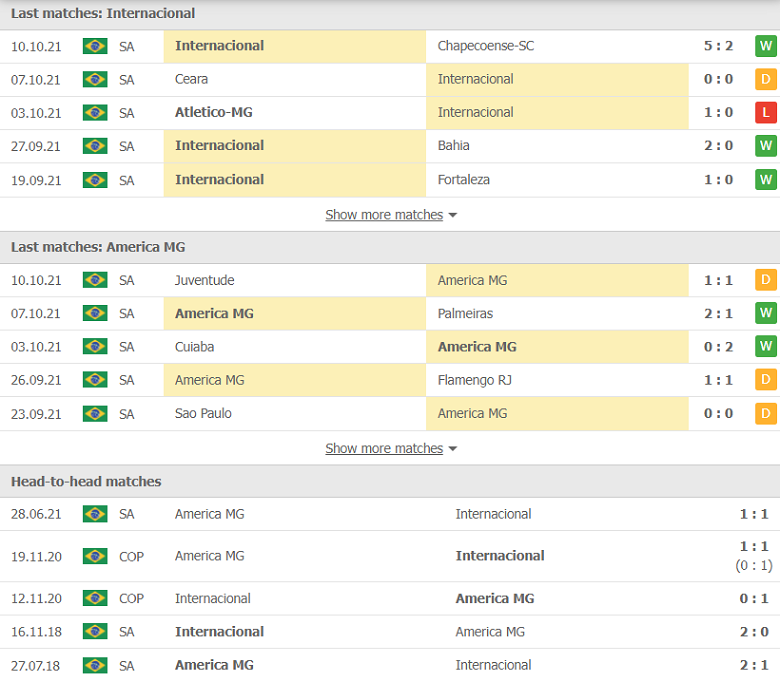Click Brazil flag in Atletico-MG match row
This screenshot has width=780, height=682.
tap(95, 113)
